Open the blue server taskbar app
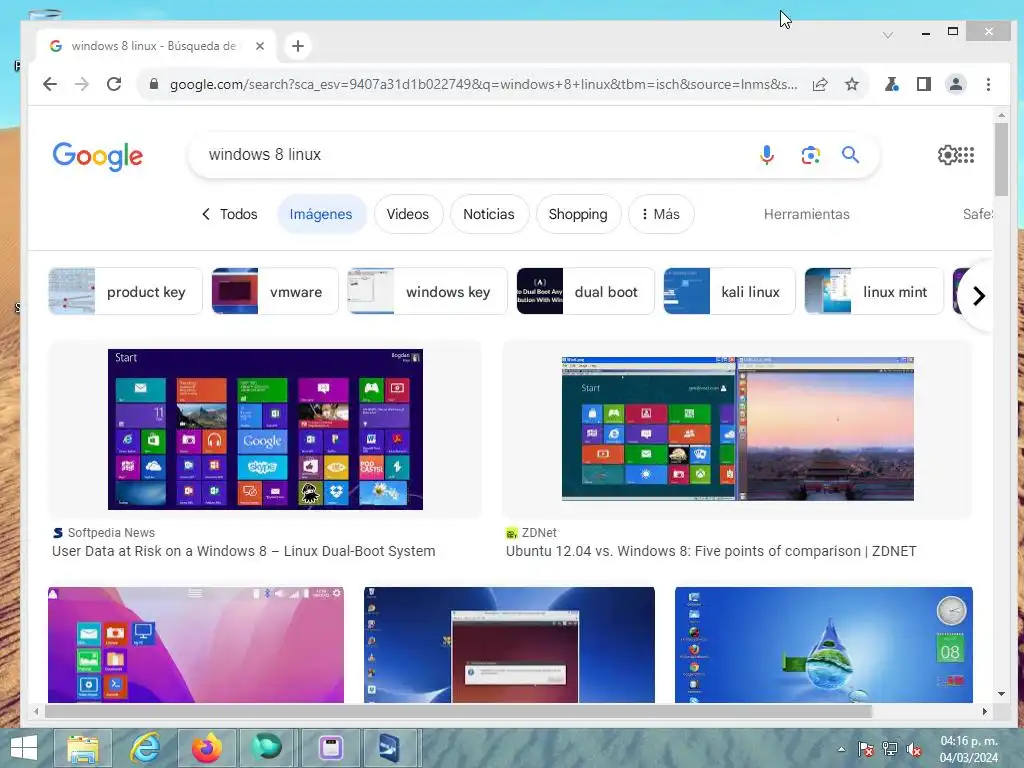 pos(389,748)
